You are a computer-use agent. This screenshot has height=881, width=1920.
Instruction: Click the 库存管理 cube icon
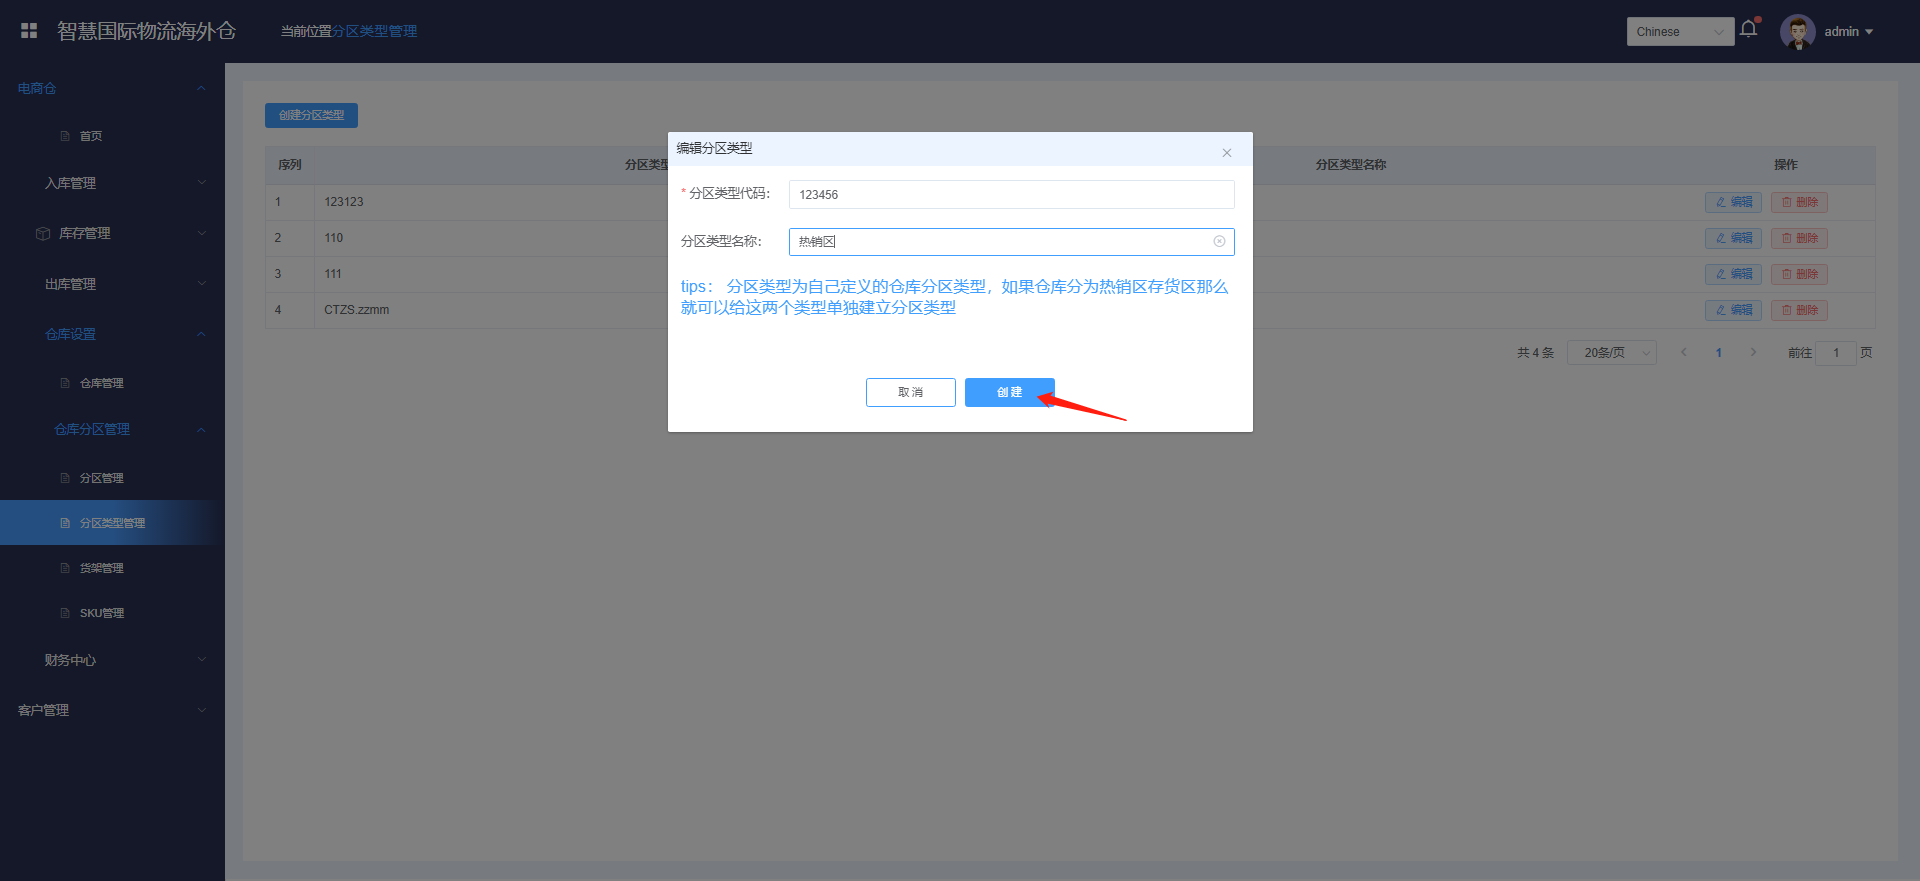[43, 234]
